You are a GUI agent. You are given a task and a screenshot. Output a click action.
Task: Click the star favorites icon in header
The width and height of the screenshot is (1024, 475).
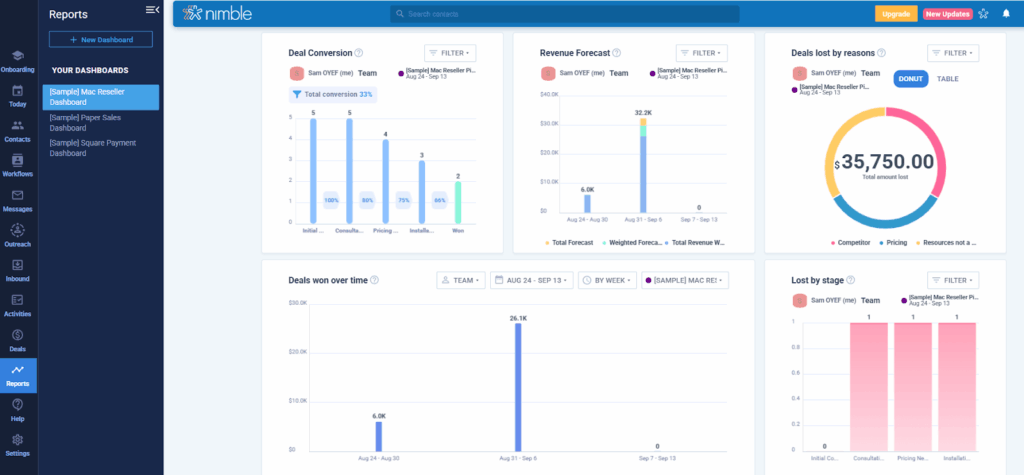tap(983, 14)
